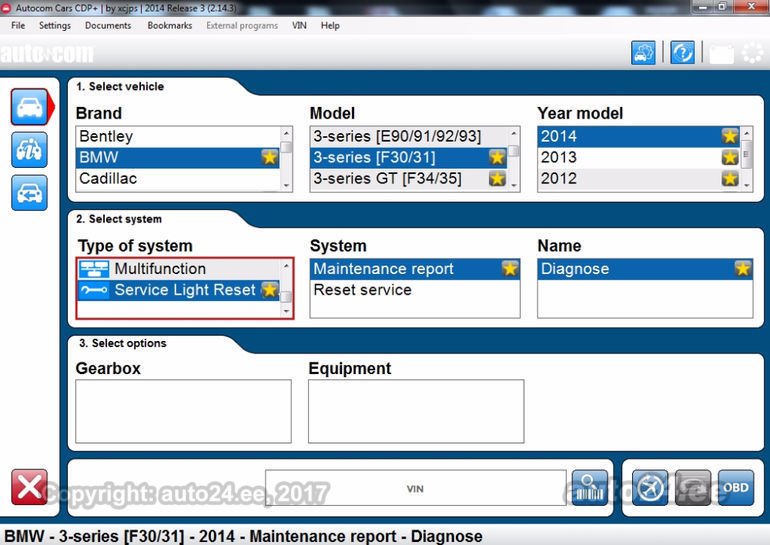Viewport: 770px width, 545px height.
Task: Toggle favorite star on 3-series [F30/31]
Action: click(497, 157)
